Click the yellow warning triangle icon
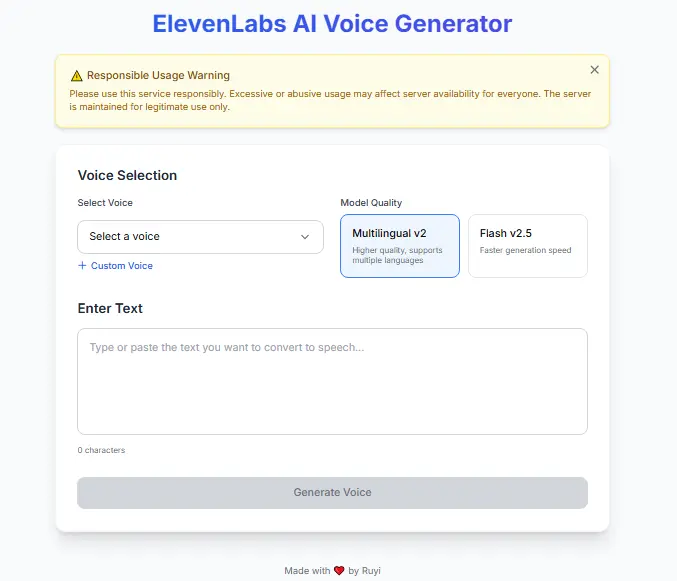Screen dimensions: 677x581 76,76
